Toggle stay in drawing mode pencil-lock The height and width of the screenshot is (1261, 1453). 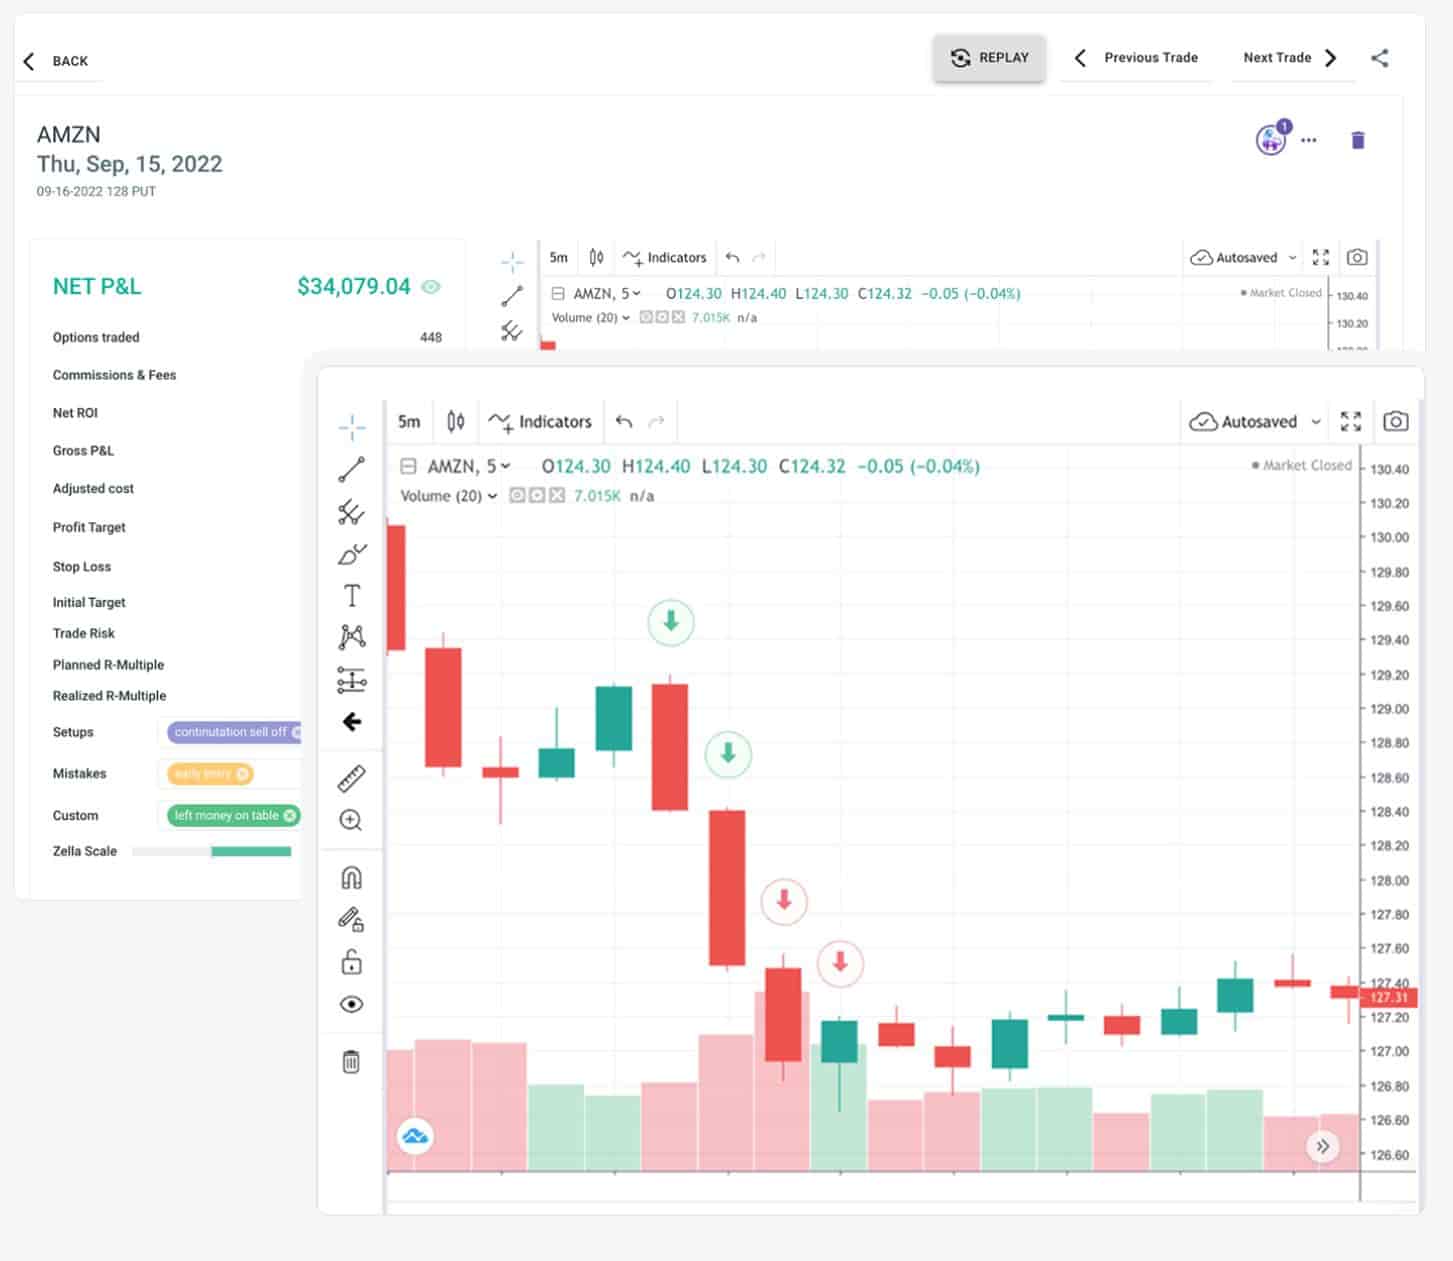click(x=352, y=920)
